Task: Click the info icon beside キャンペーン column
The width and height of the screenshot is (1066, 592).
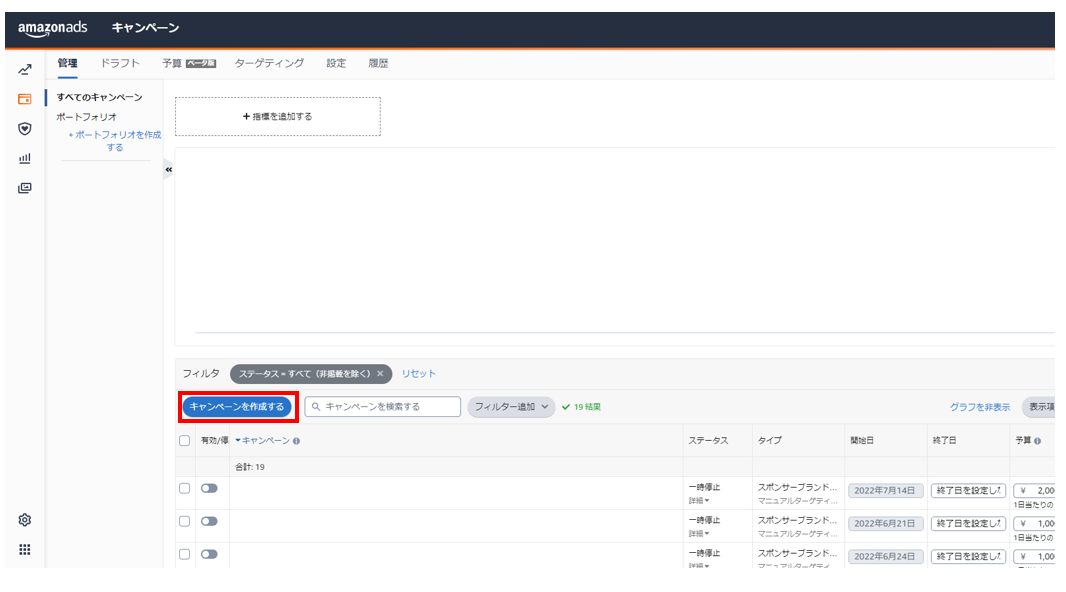Action: (296, 441)
